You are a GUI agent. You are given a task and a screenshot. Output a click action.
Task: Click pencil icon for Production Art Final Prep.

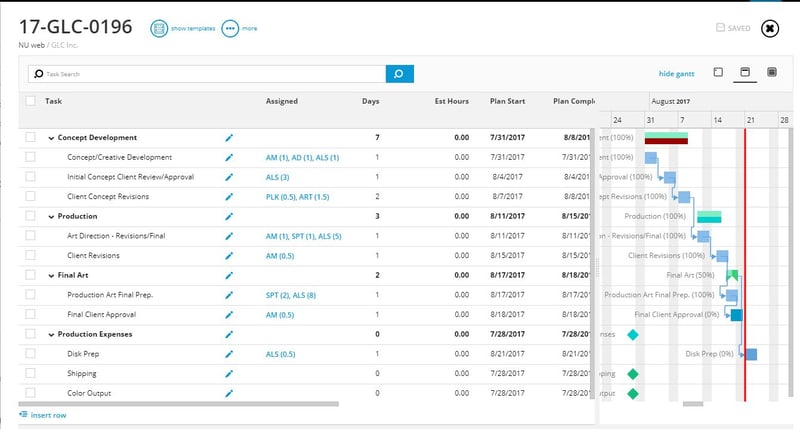(229, 295)
